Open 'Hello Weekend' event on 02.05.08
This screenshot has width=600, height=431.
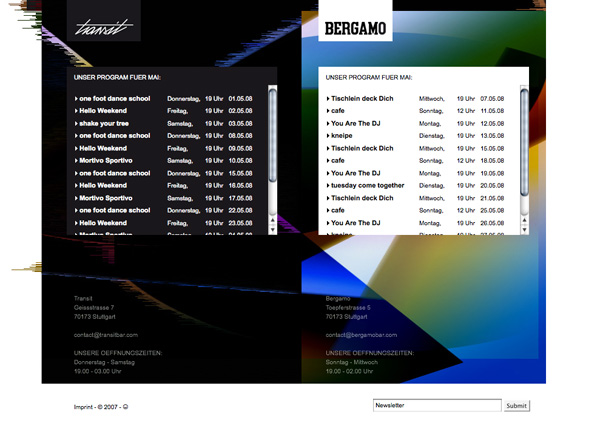(x=103, y=111)
